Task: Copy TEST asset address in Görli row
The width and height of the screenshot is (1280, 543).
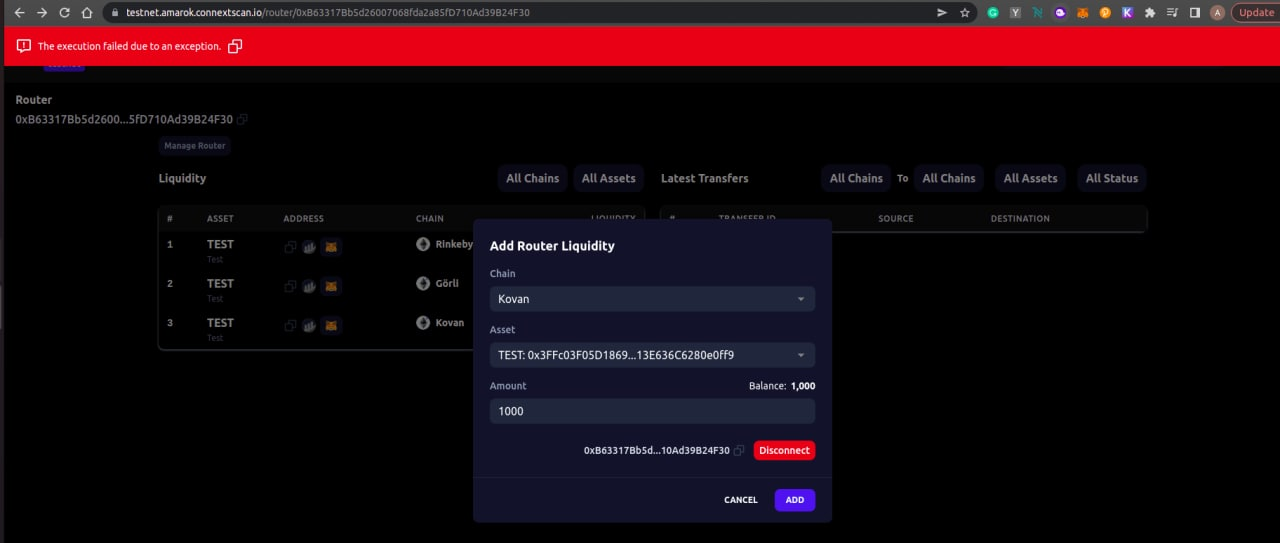Action: tap(290, 286)
